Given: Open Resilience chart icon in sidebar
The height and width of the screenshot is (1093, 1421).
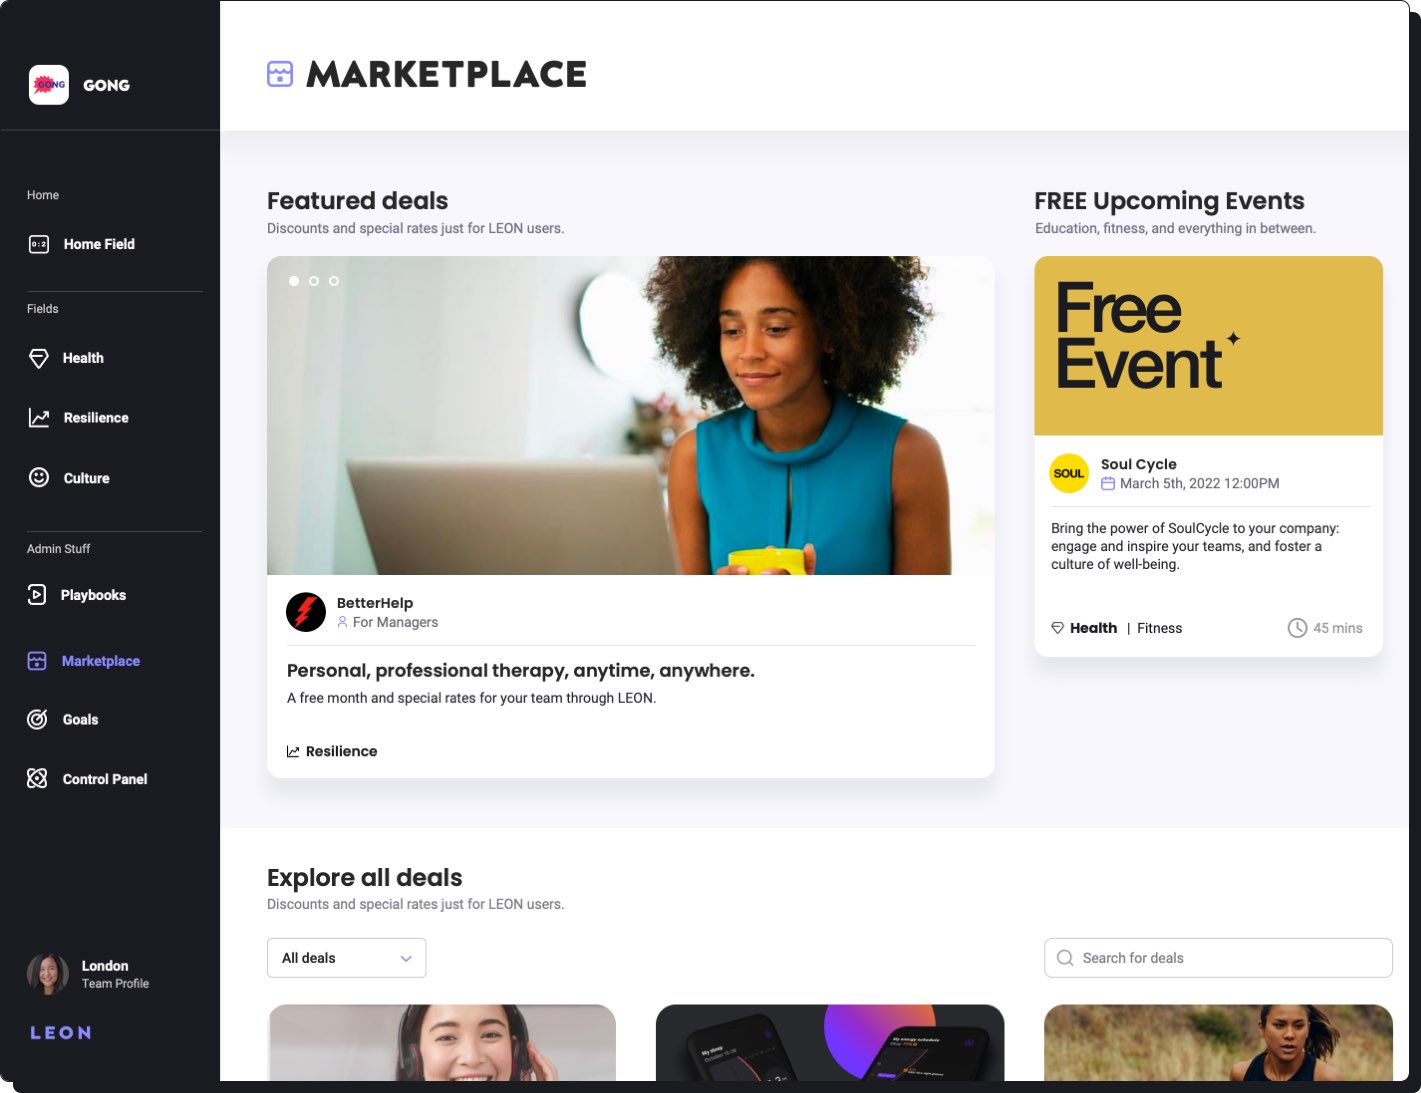Looking at the screenshot, I should click(39, 418).
